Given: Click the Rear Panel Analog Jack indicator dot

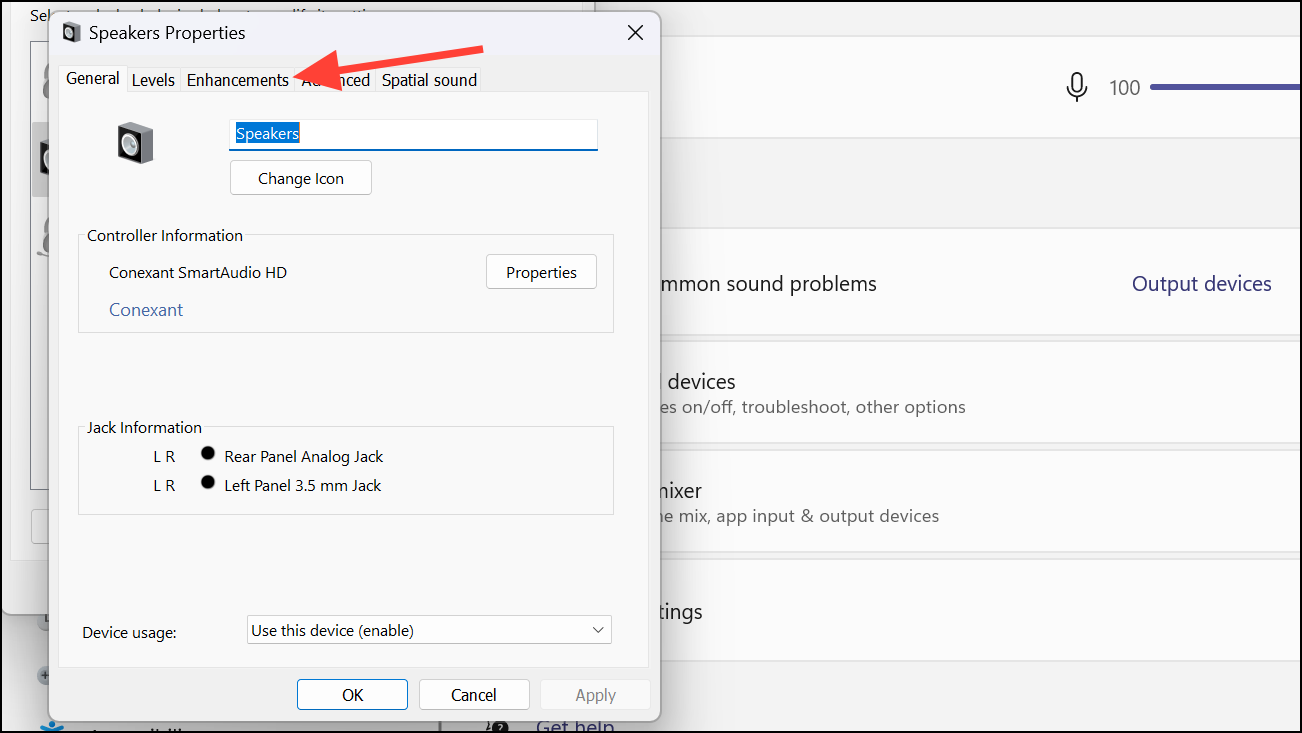Looking at the screenshot, I should pos(208,452).
